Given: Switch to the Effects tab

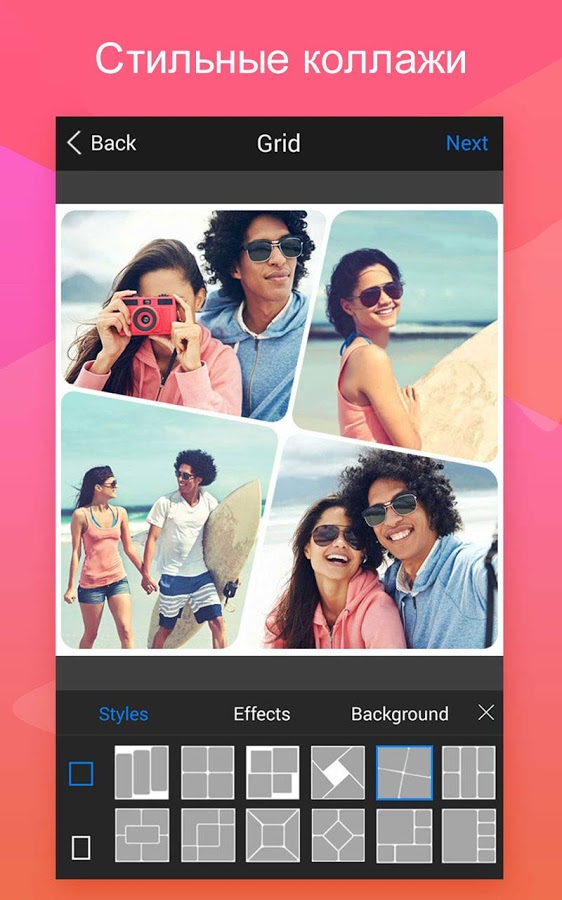Looking at the screenshot, I should (262, 714).
